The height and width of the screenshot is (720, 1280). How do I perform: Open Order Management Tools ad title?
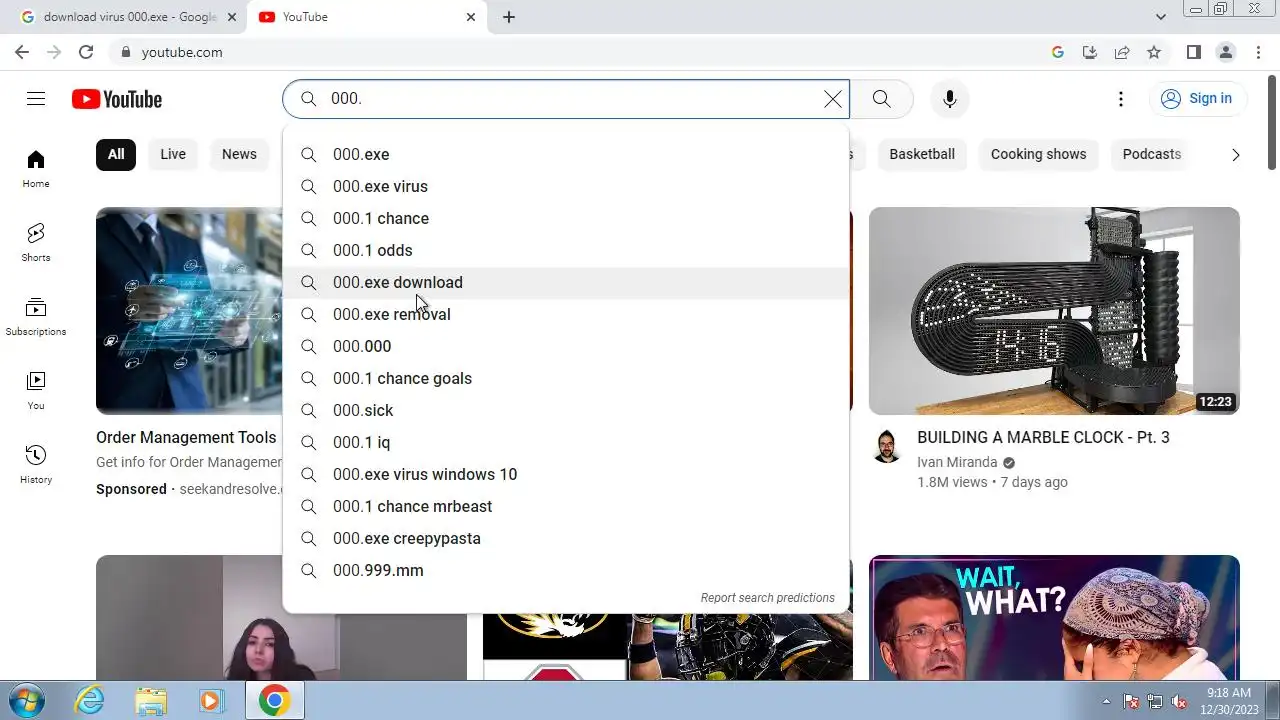[186, 437]
